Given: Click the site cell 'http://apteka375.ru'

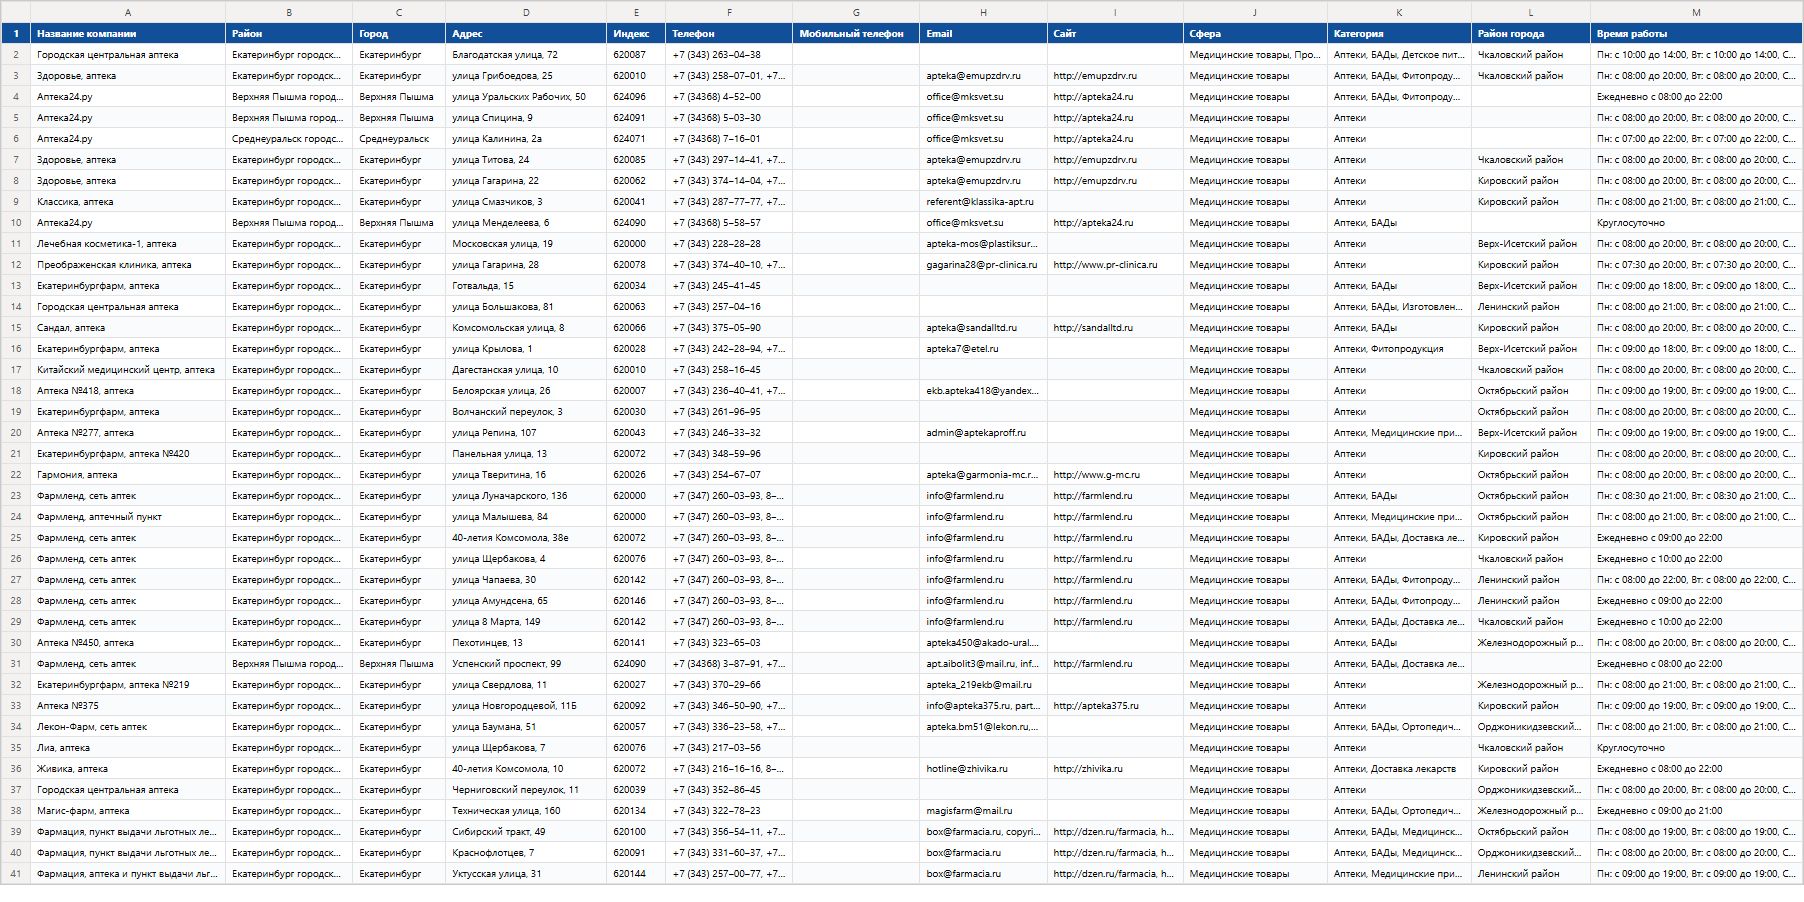Looking at the screenshot, I should click(1115, 706).
